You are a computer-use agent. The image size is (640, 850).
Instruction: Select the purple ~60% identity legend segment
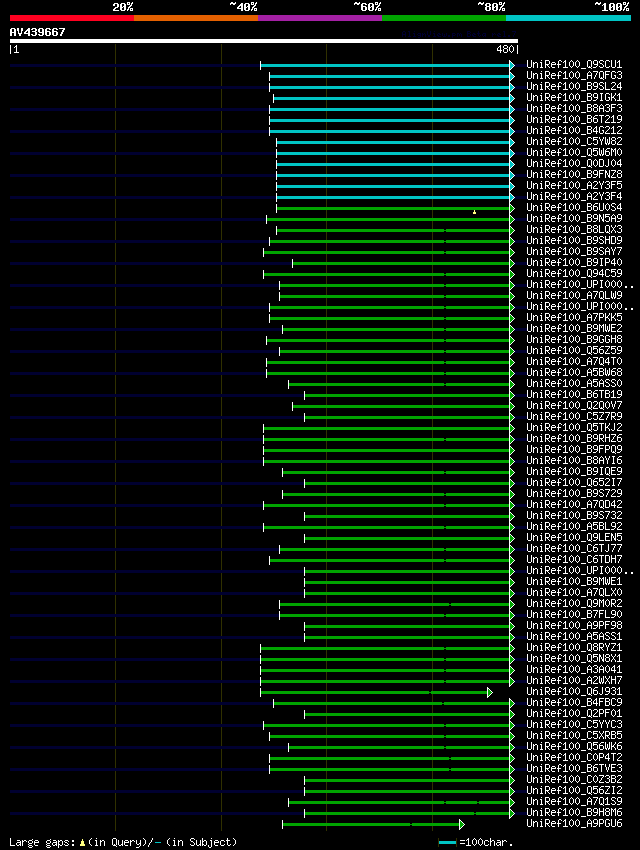click(320, 18)
